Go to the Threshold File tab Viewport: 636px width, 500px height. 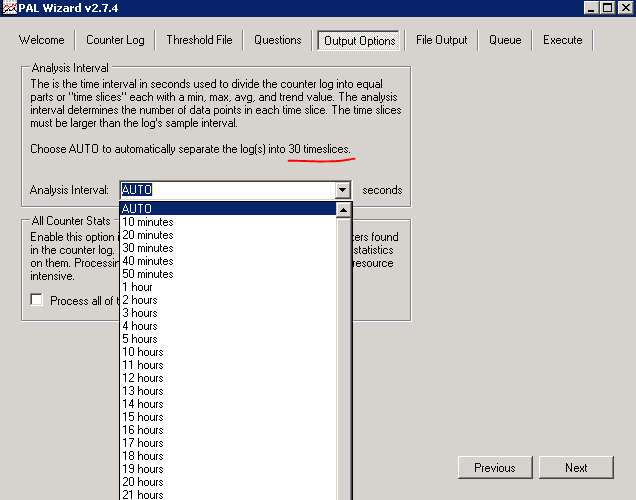click(199, 40)
